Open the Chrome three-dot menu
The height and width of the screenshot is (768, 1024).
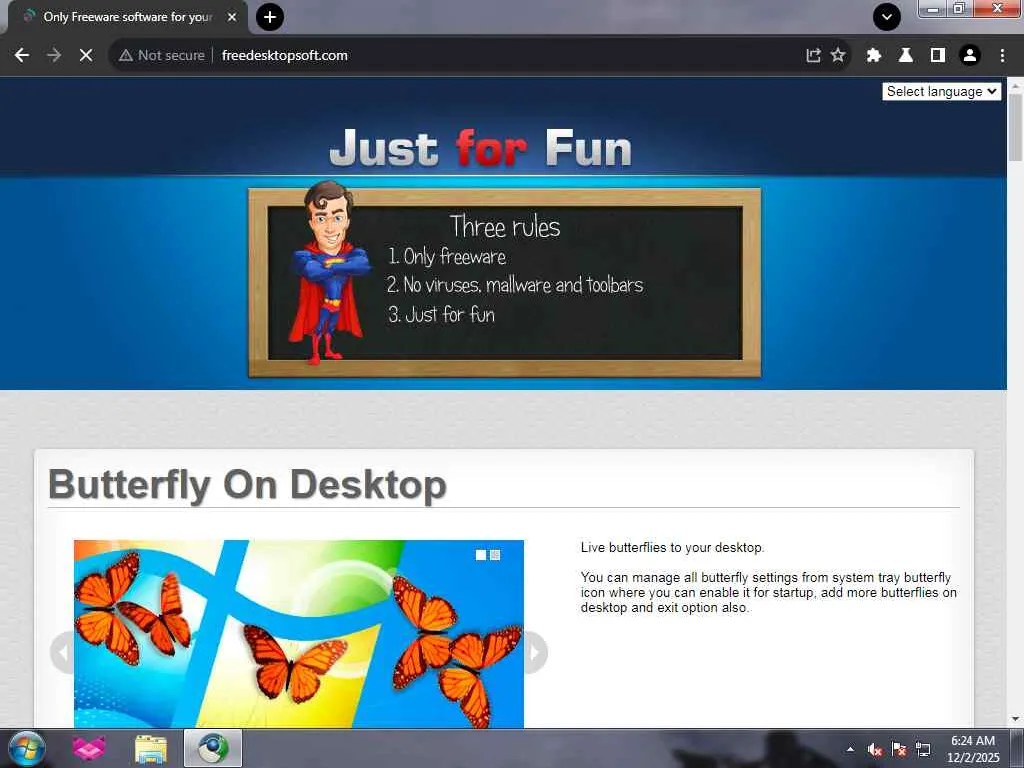click(1002, 56)
